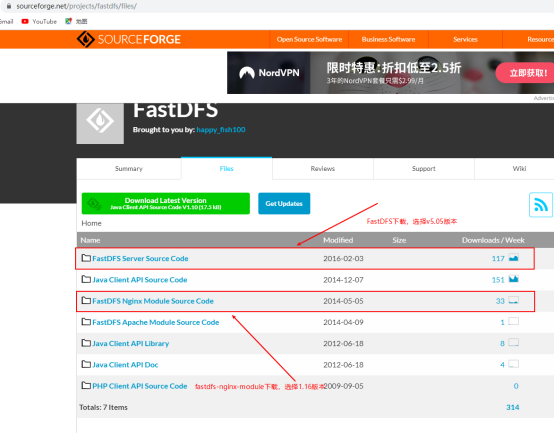This screenshot has height=433, width=554.
Task: Open download stats chart for FastDFS Server Source Code
Action: point(513,258)
